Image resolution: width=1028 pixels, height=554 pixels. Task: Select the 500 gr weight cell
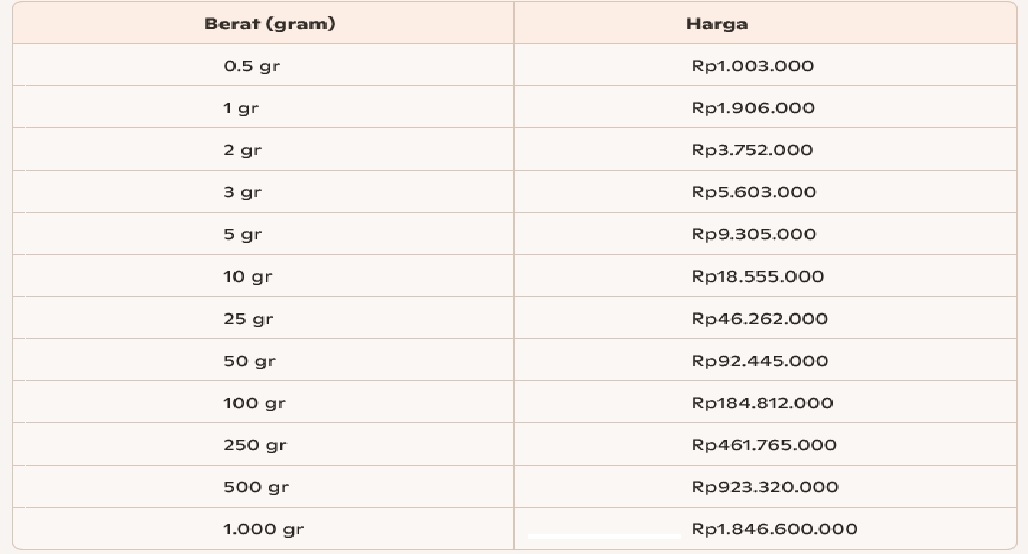click(x=255, y=487)
